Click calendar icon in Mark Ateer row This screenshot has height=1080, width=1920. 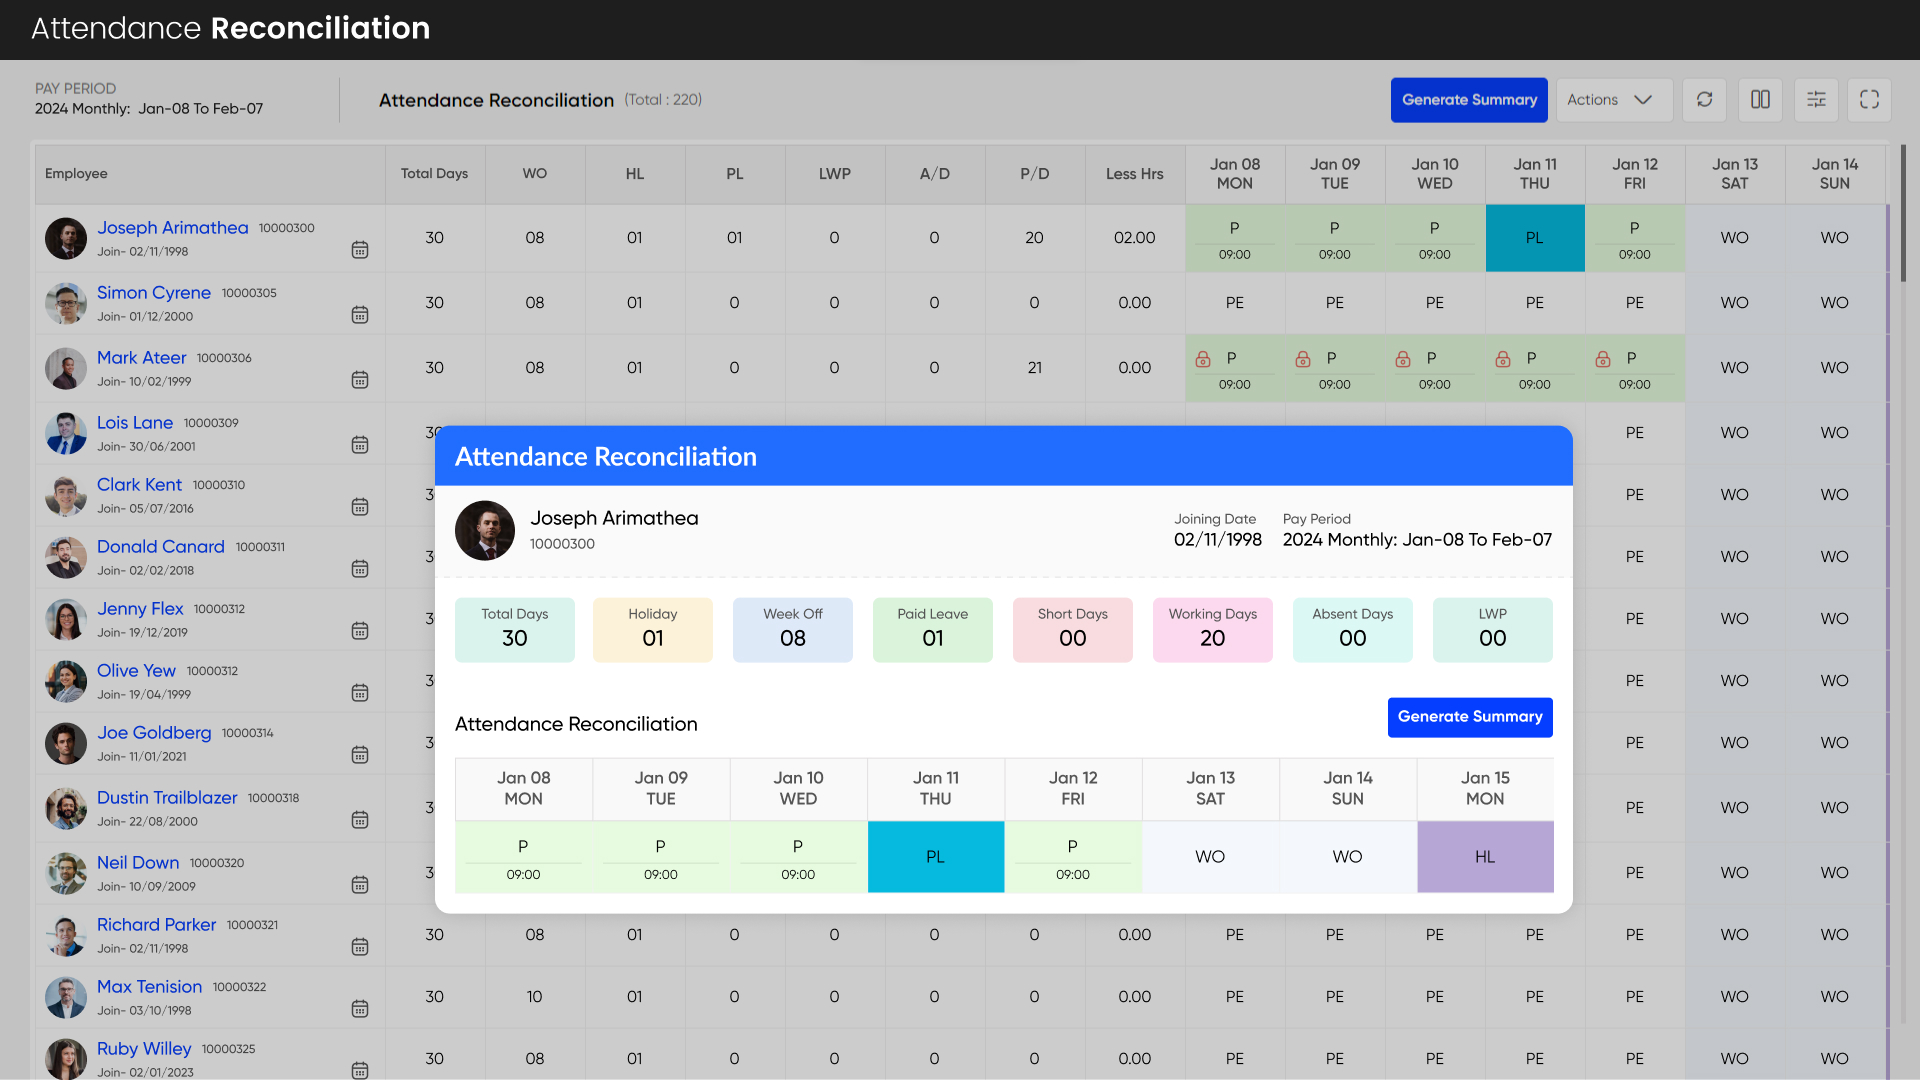360,380
